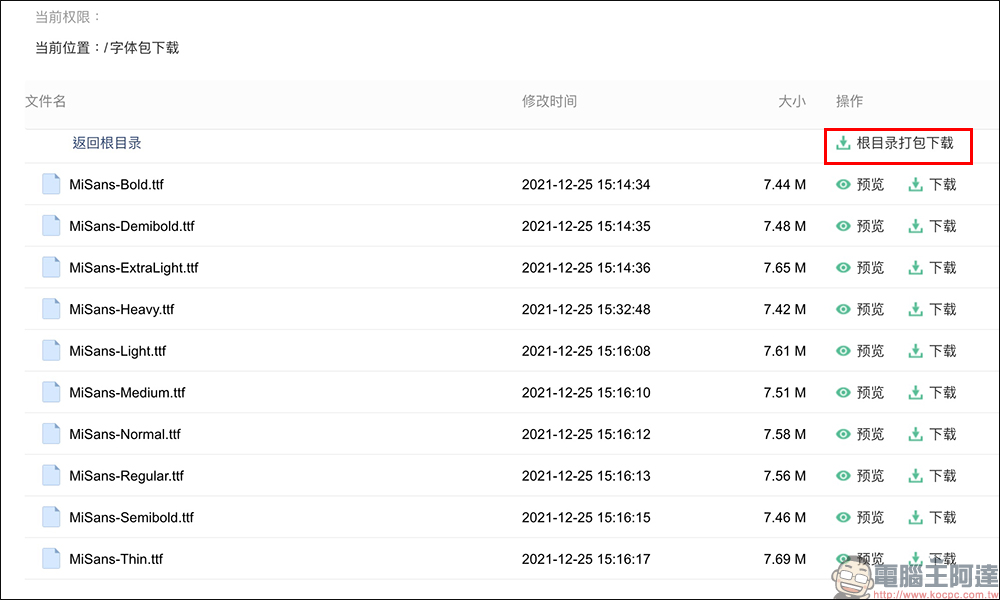Select file name MiSans-Bold.ttf

tap(116, 184)
